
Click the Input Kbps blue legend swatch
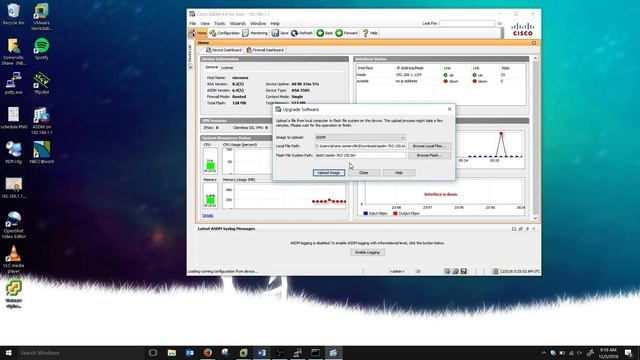pyautogui.click(x=366, y=213)
